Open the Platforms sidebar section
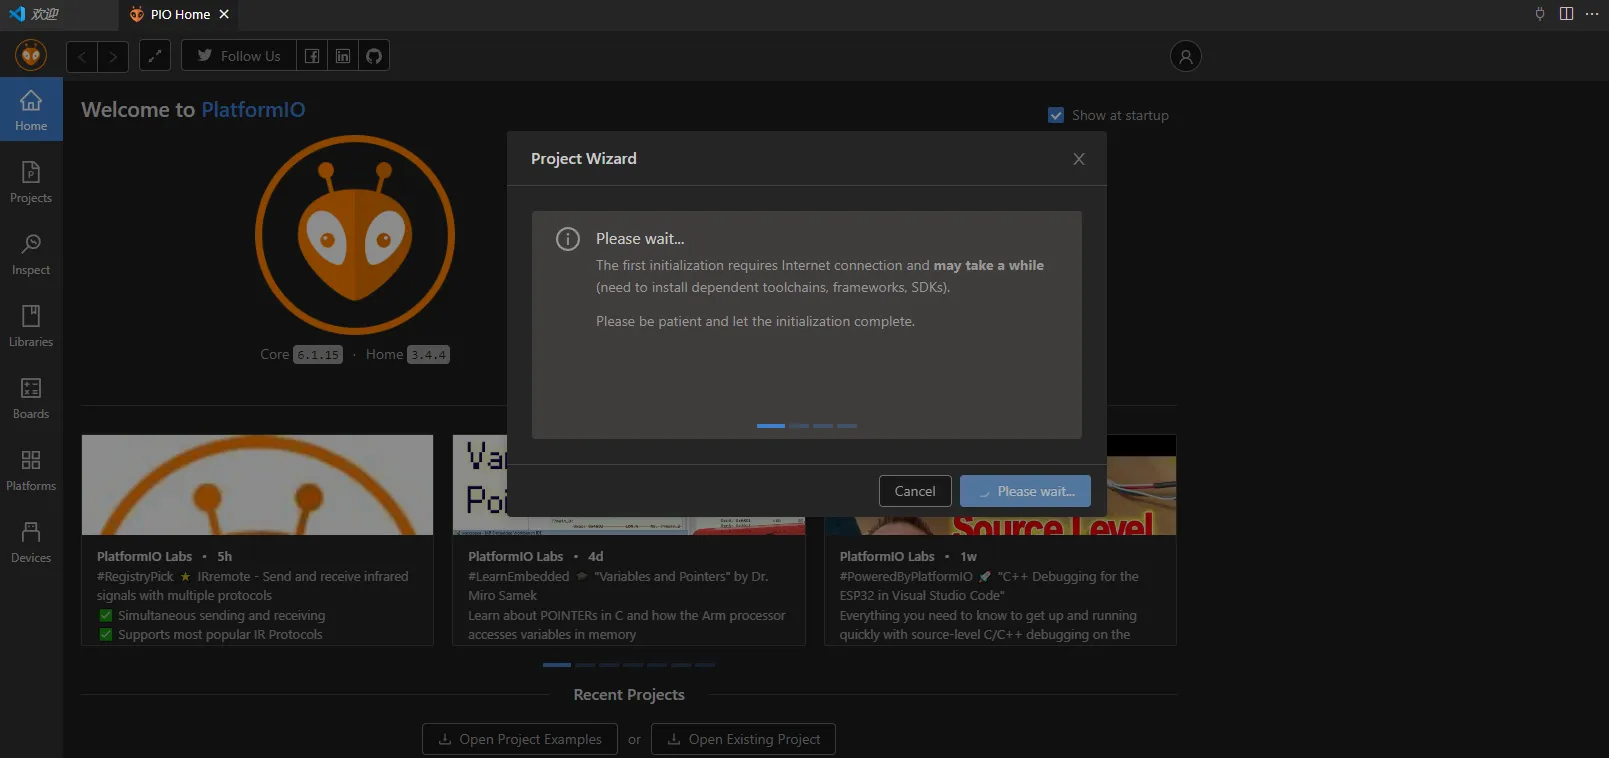Screen dimensions: 1609x758 click(x=31, y=470)
